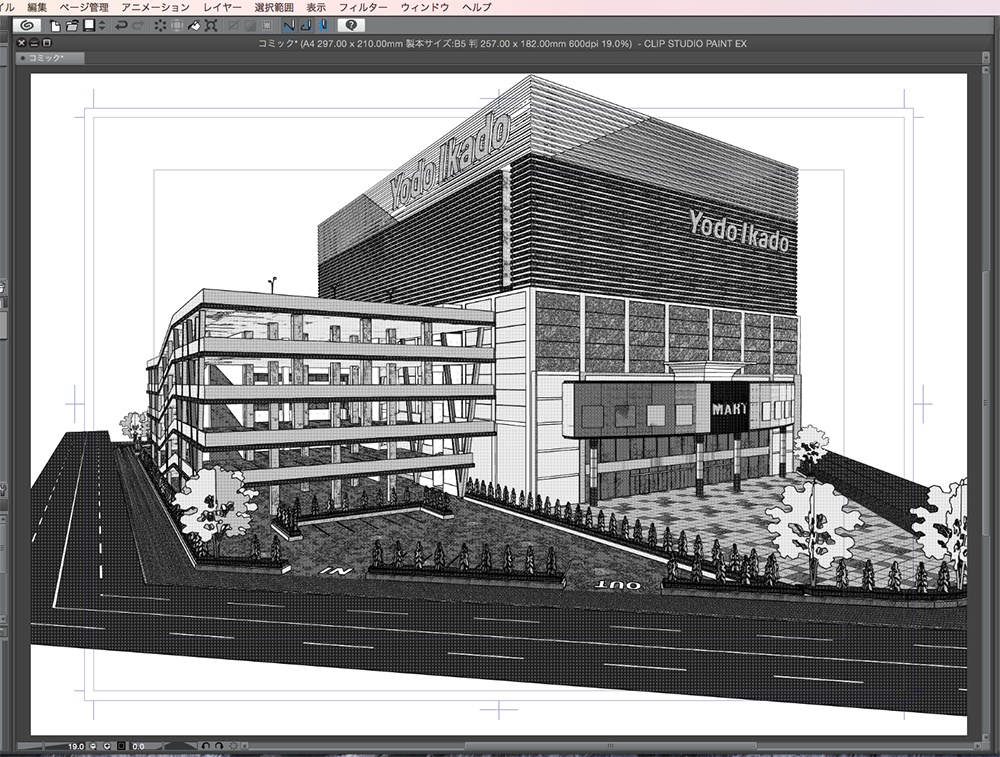The image size is (1000, 757).
Task: Open the ページ管理 menu
Action: coord(84,7)
